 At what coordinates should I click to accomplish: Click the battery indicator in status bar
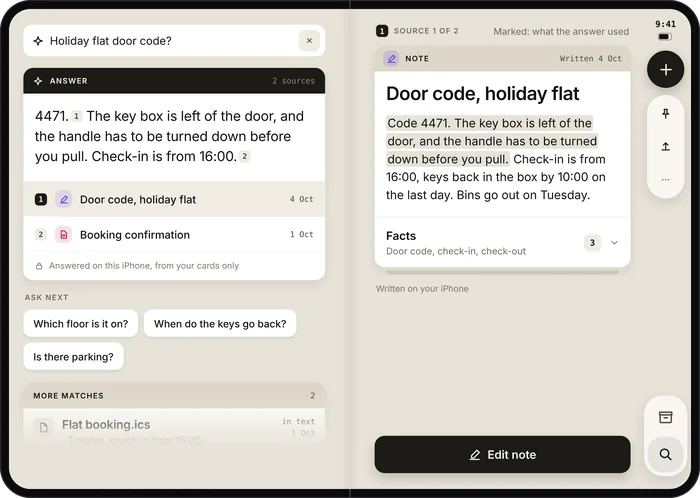click(665, 37)
